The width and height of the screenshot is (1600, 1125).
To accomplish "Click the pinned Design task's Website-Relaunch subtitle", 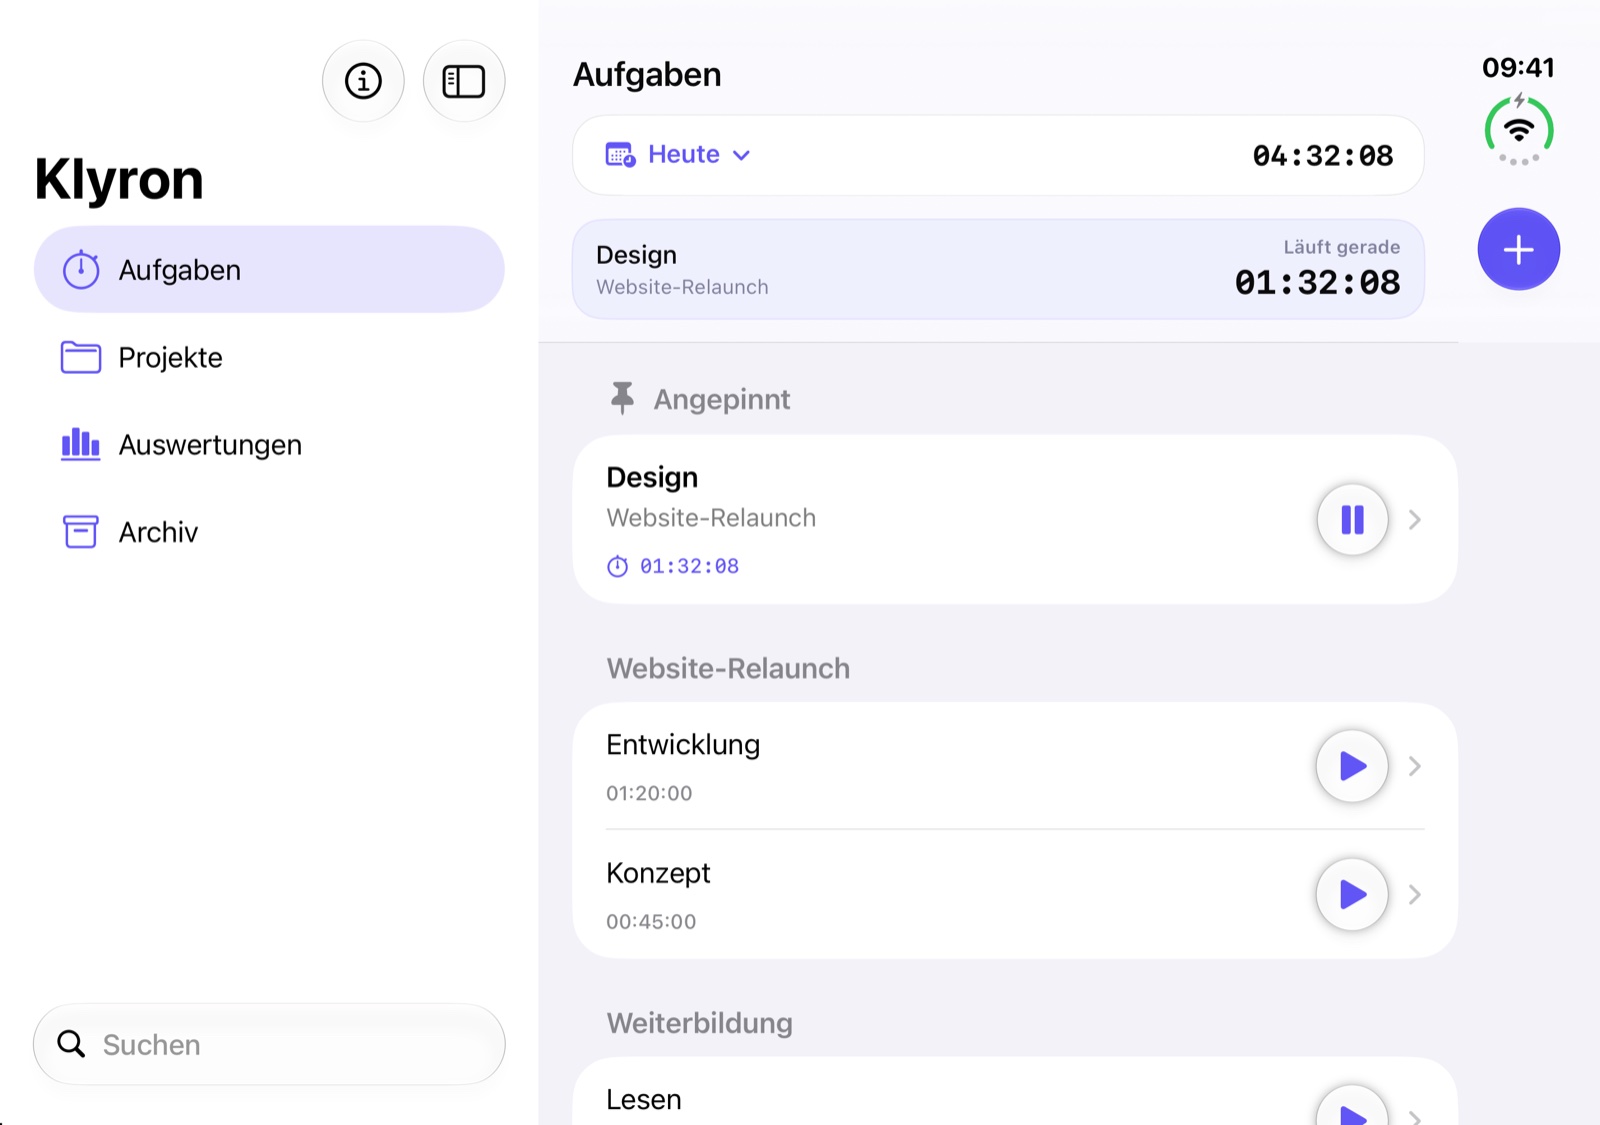I will 711,518.
